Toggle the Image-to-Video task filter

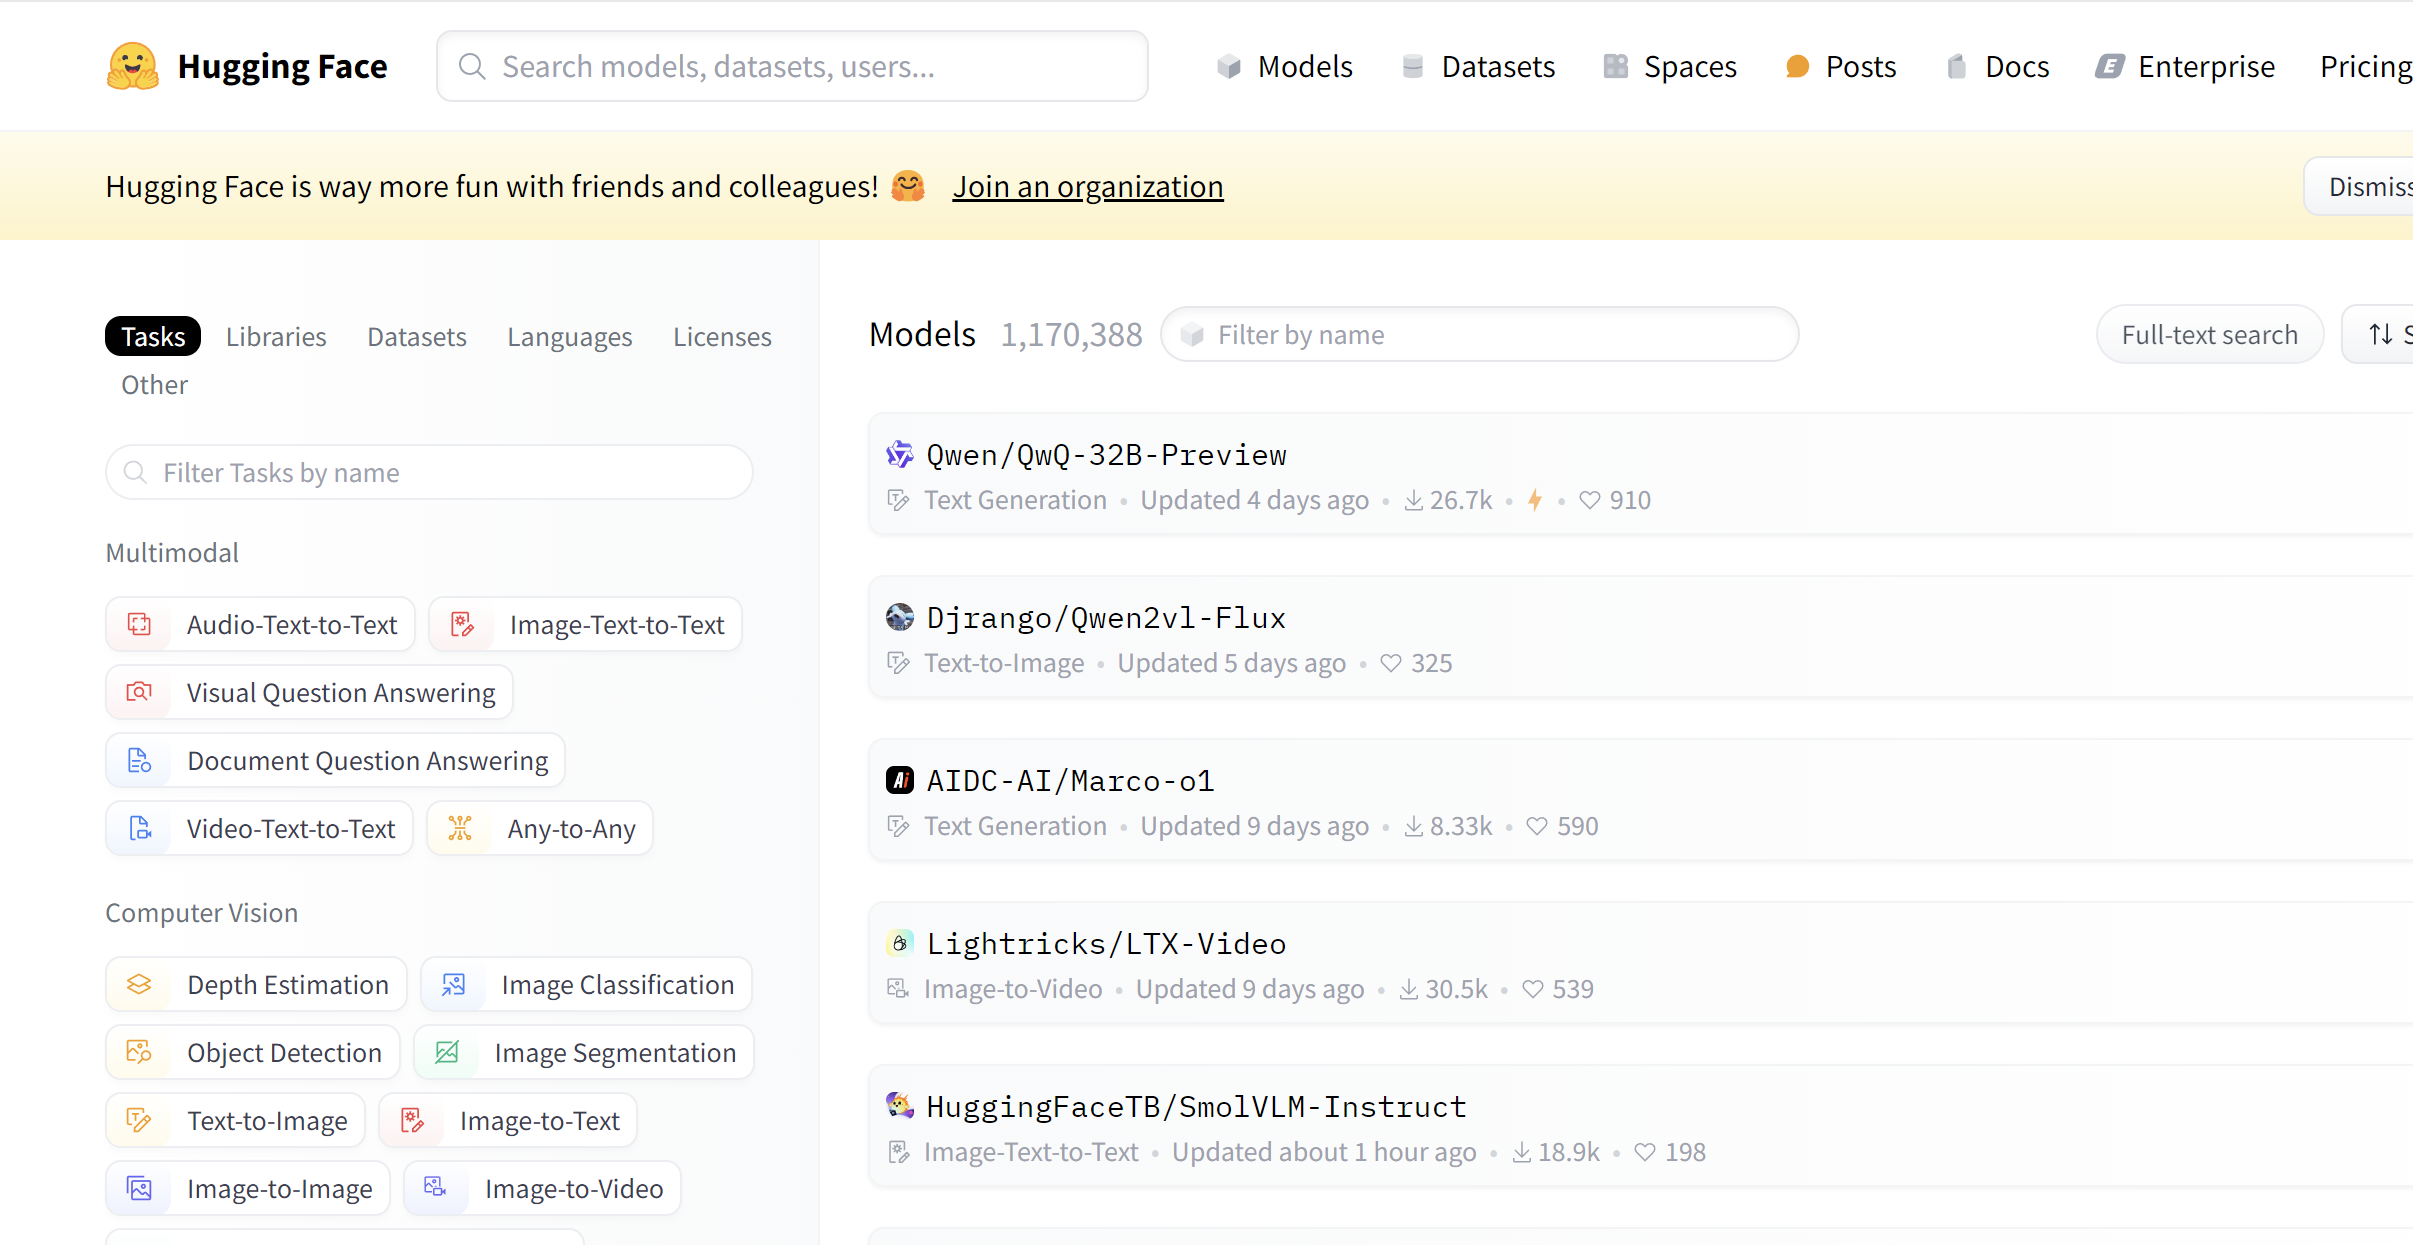(x=541, y=1188)
